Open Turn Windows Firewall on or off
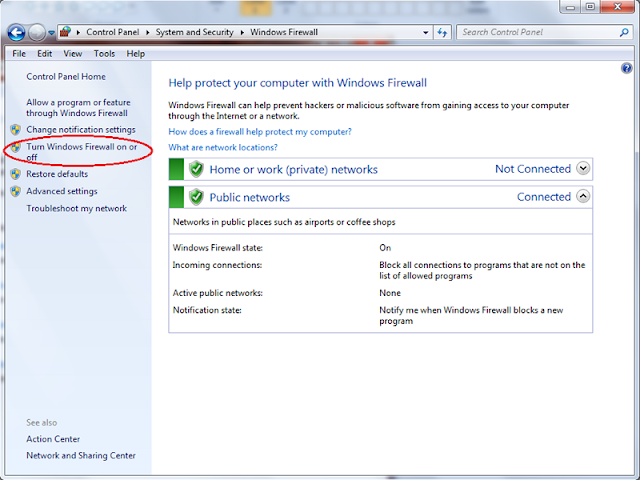Image resolution: width=640 pixels, height=480 pixels. pyautogui.click(x=82, y=152)
